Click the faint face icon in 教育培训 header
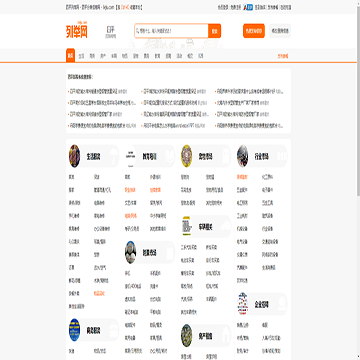360x360 pixels. [x=169, y=156]
